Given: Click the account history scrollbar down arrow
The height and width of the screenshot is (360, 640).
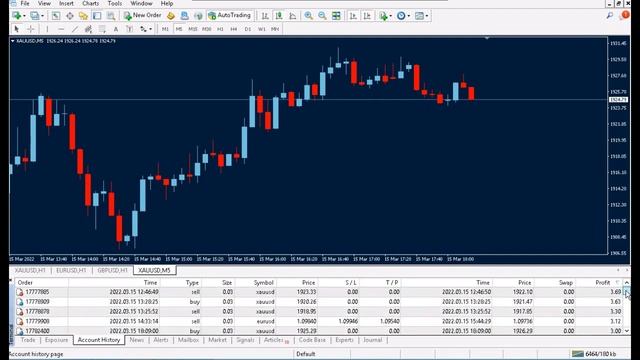Looking at the screenshot, I should click(627, 331).
